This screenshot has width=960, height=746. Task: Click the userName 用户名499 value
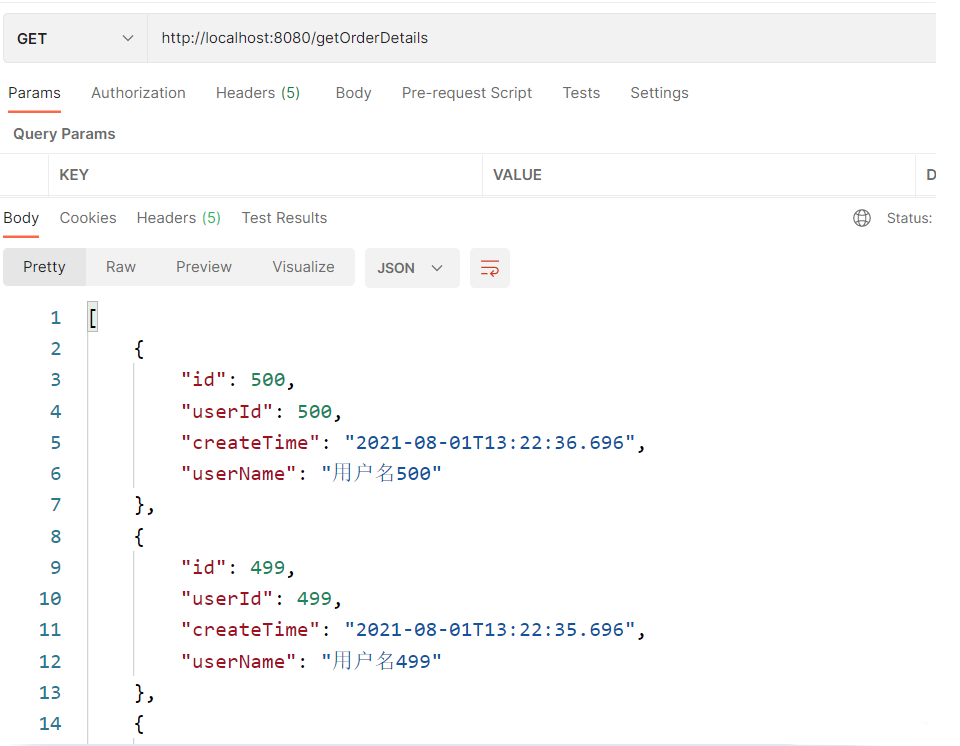(381, 661)
